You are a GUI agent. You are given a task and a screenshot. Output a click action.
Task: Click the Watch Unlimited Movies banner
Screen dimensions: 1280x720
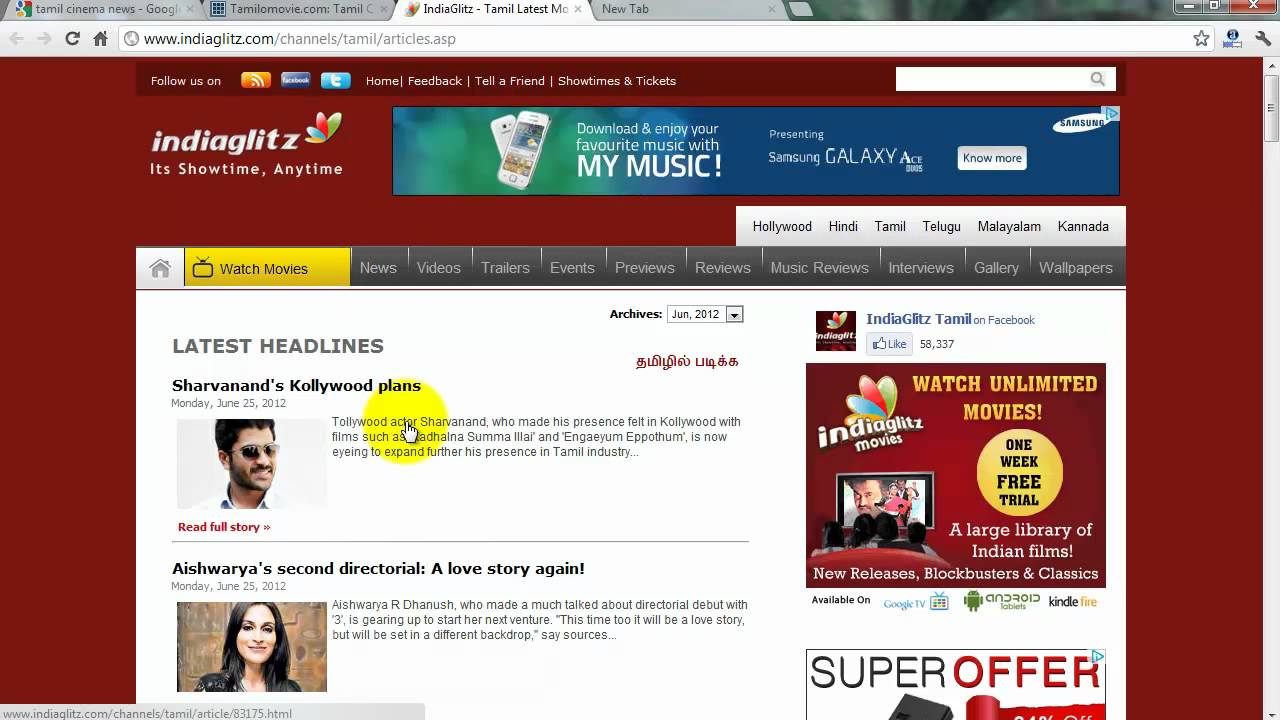[x=956, y=475]
